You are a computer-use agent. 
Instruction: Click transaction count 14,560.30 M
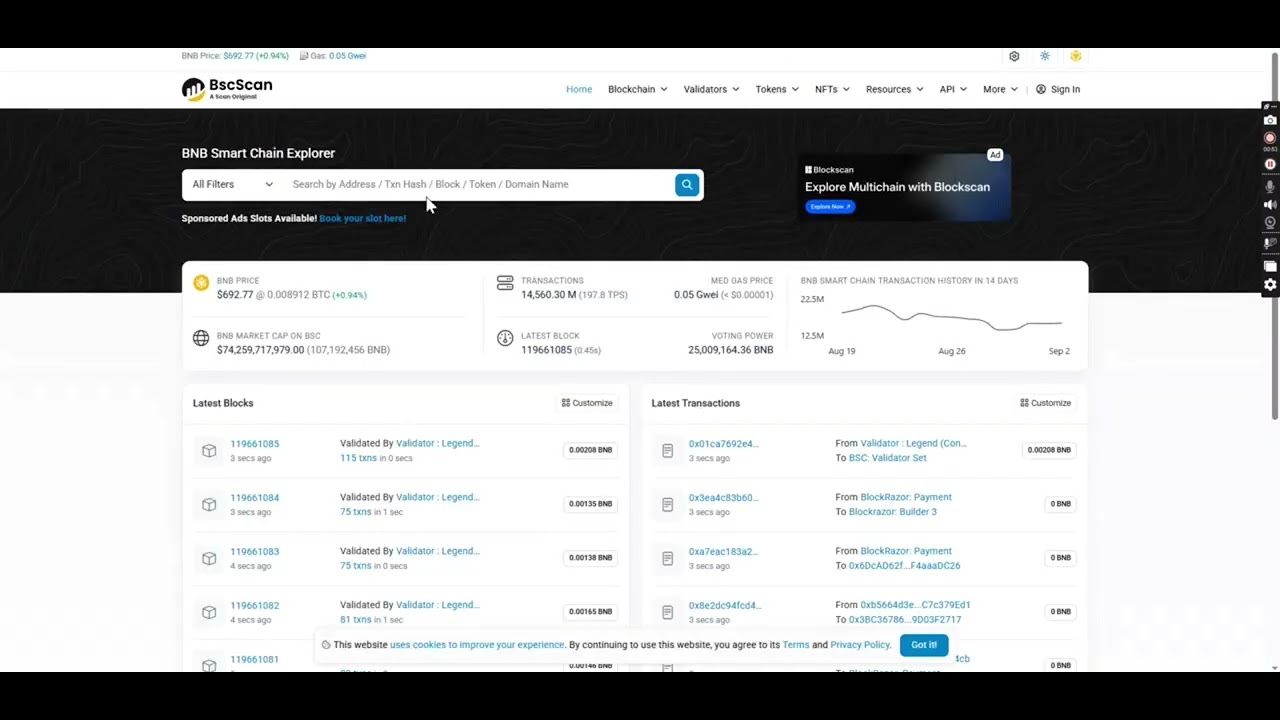pyautogui.click(x=549, y=295)
